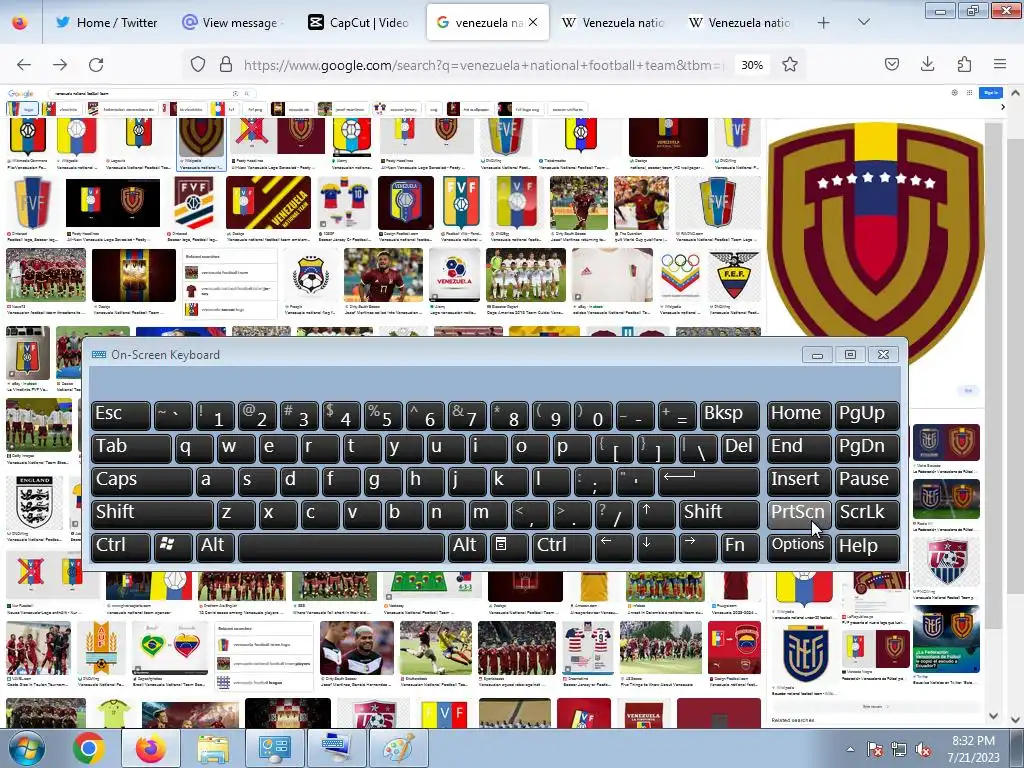
Task: Launch Chrome from the taskbar
Action: (89, 748)
